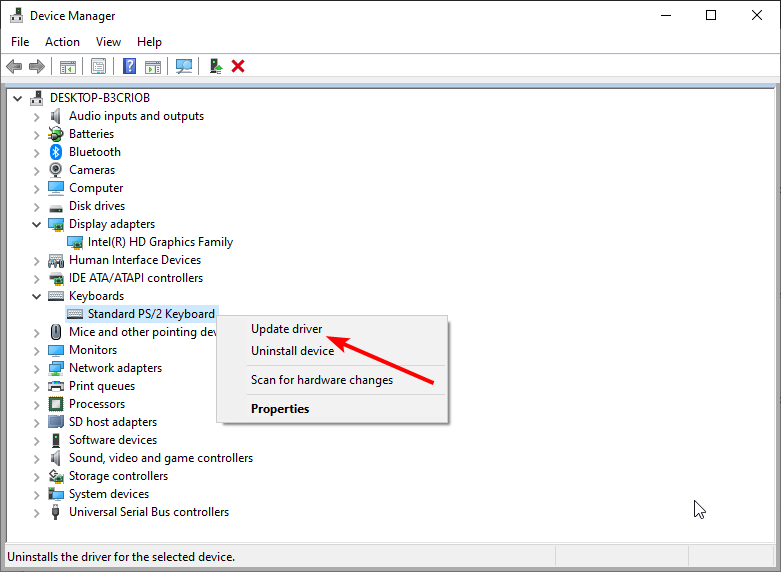Click the Disk drives icon
Viewport: 781px width, 572px height.
(56, 207)
